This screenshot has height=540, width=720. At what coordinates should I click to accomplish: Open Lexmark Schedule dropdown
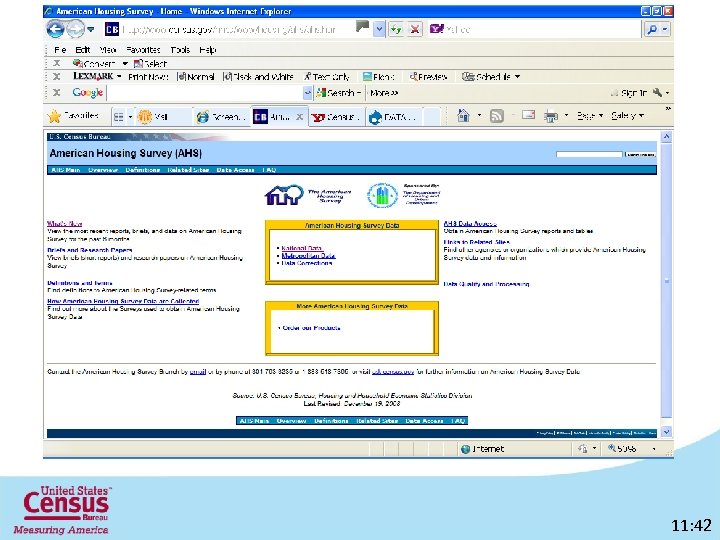[x=491, y=77]
